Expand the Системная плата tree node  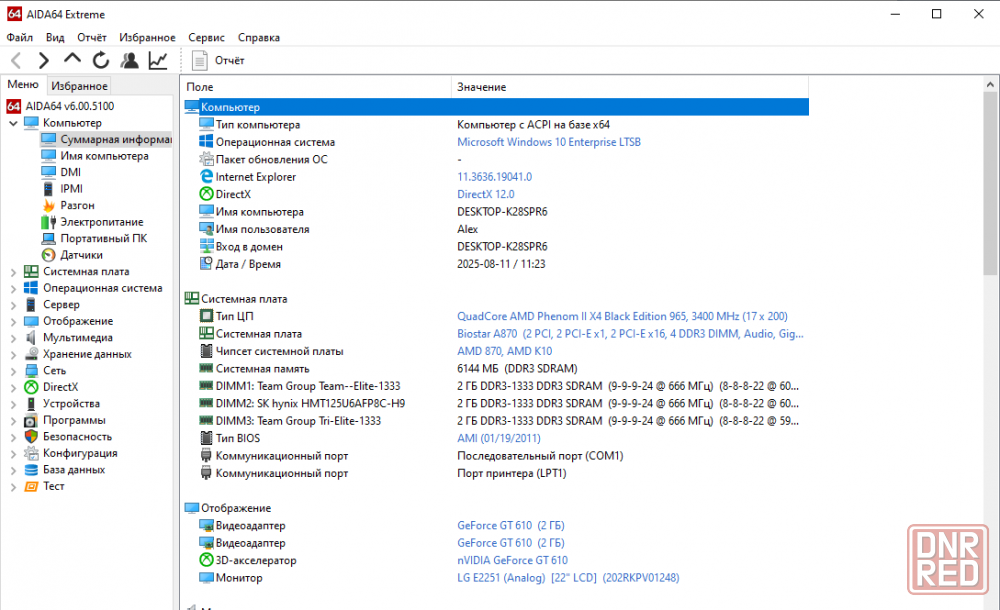(13, 272)
